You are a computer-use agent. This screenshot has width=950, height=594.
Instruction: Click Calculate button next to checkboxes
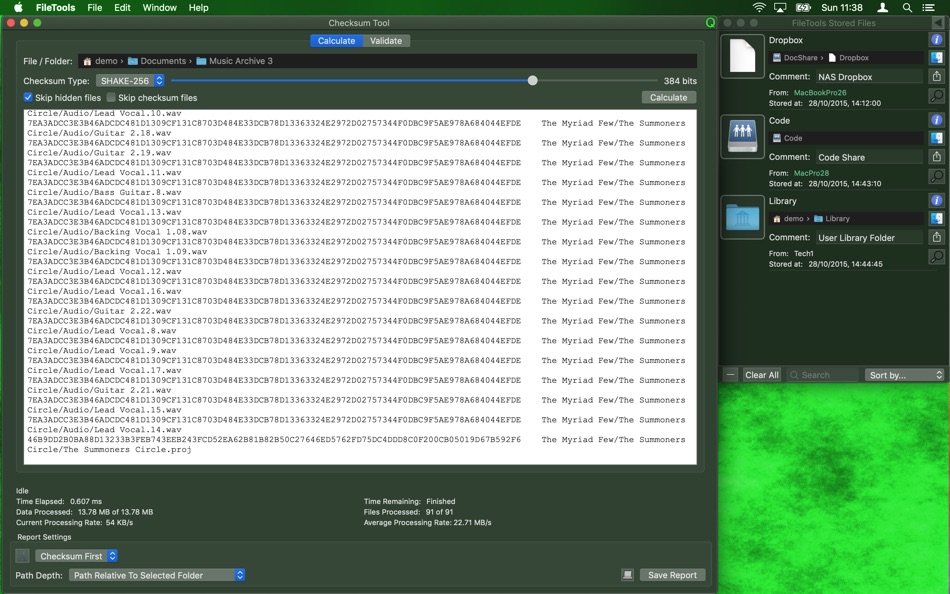669,97
